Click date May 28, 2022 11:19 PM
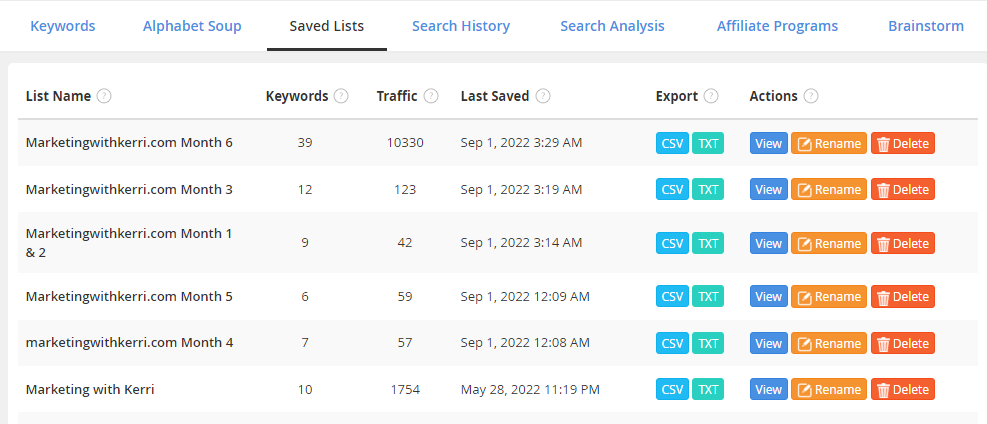This screenshot has height=424, width=987. tap(530, 389)
